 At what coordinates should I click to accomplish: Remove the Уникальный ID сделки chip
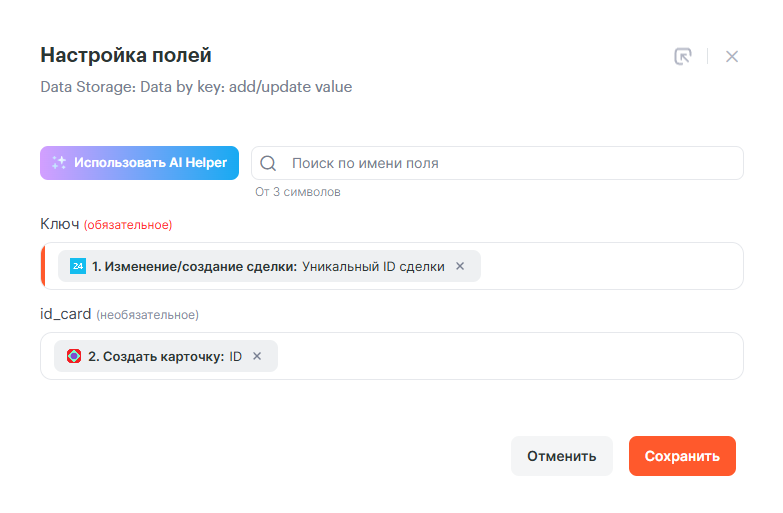click(460, 266)
